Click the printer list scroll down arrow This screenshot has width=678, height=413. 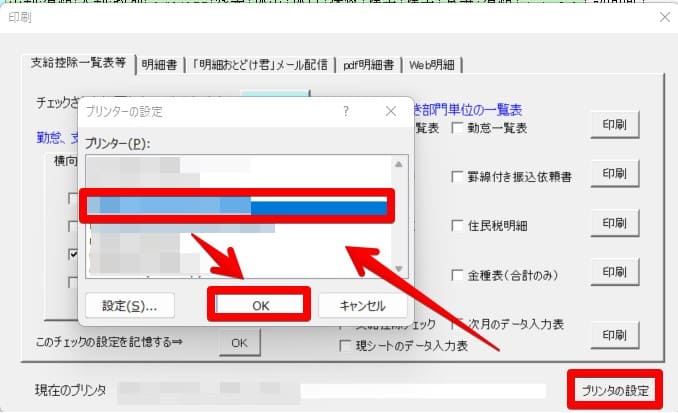(400, 270)
